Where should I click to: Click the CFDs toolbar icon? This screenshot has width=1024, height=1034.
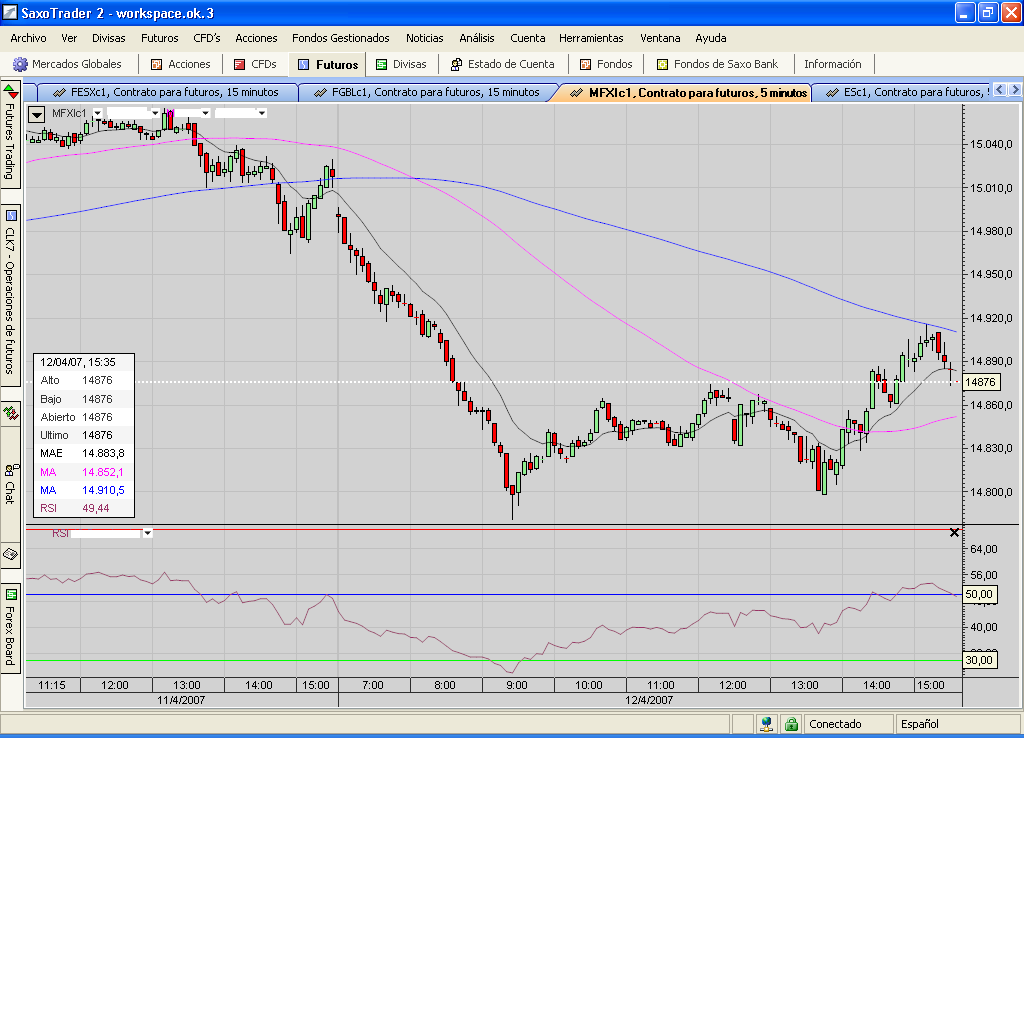point(239,64)
